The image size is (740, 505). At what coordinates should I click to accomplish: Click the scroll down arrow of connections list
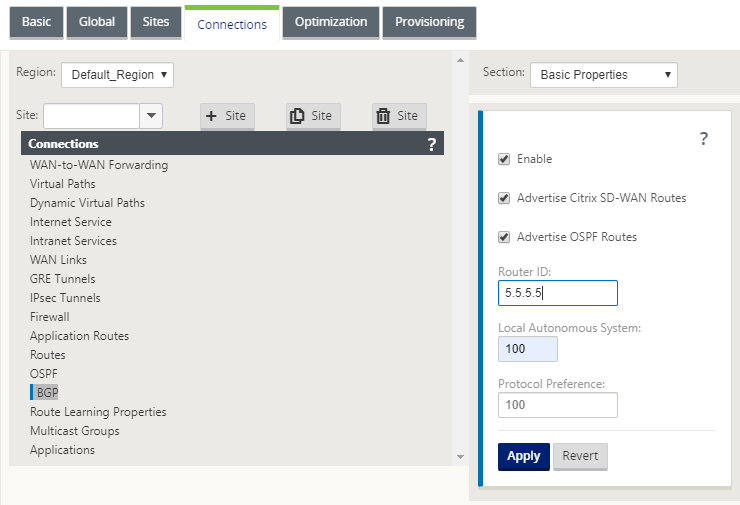[x=461, y=457]
